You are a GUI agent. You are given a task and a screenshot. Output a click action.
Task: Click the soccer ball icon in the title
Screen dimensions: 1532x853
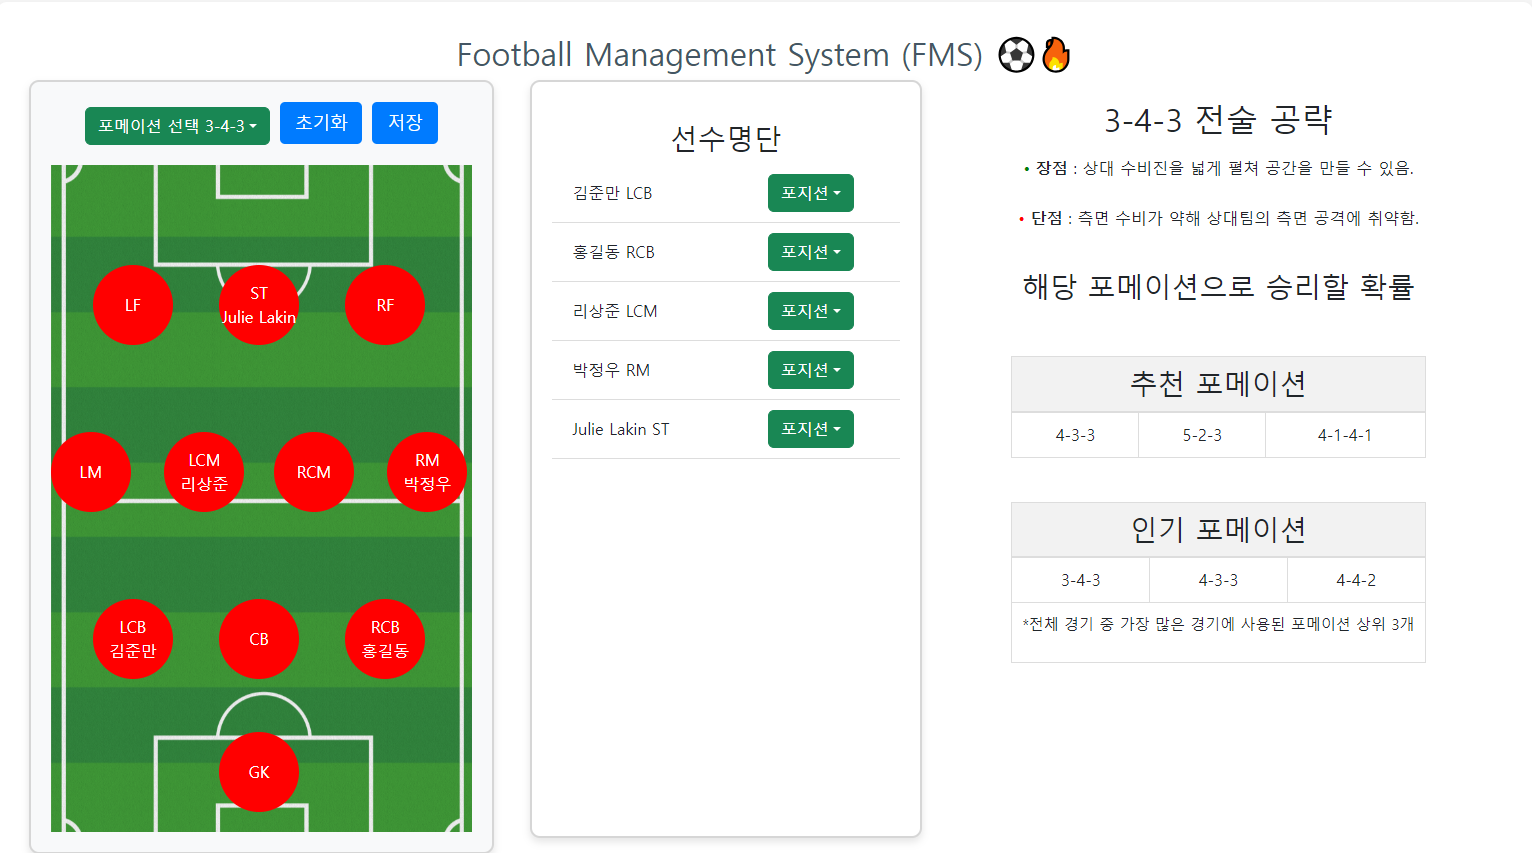coord(1016,54)
